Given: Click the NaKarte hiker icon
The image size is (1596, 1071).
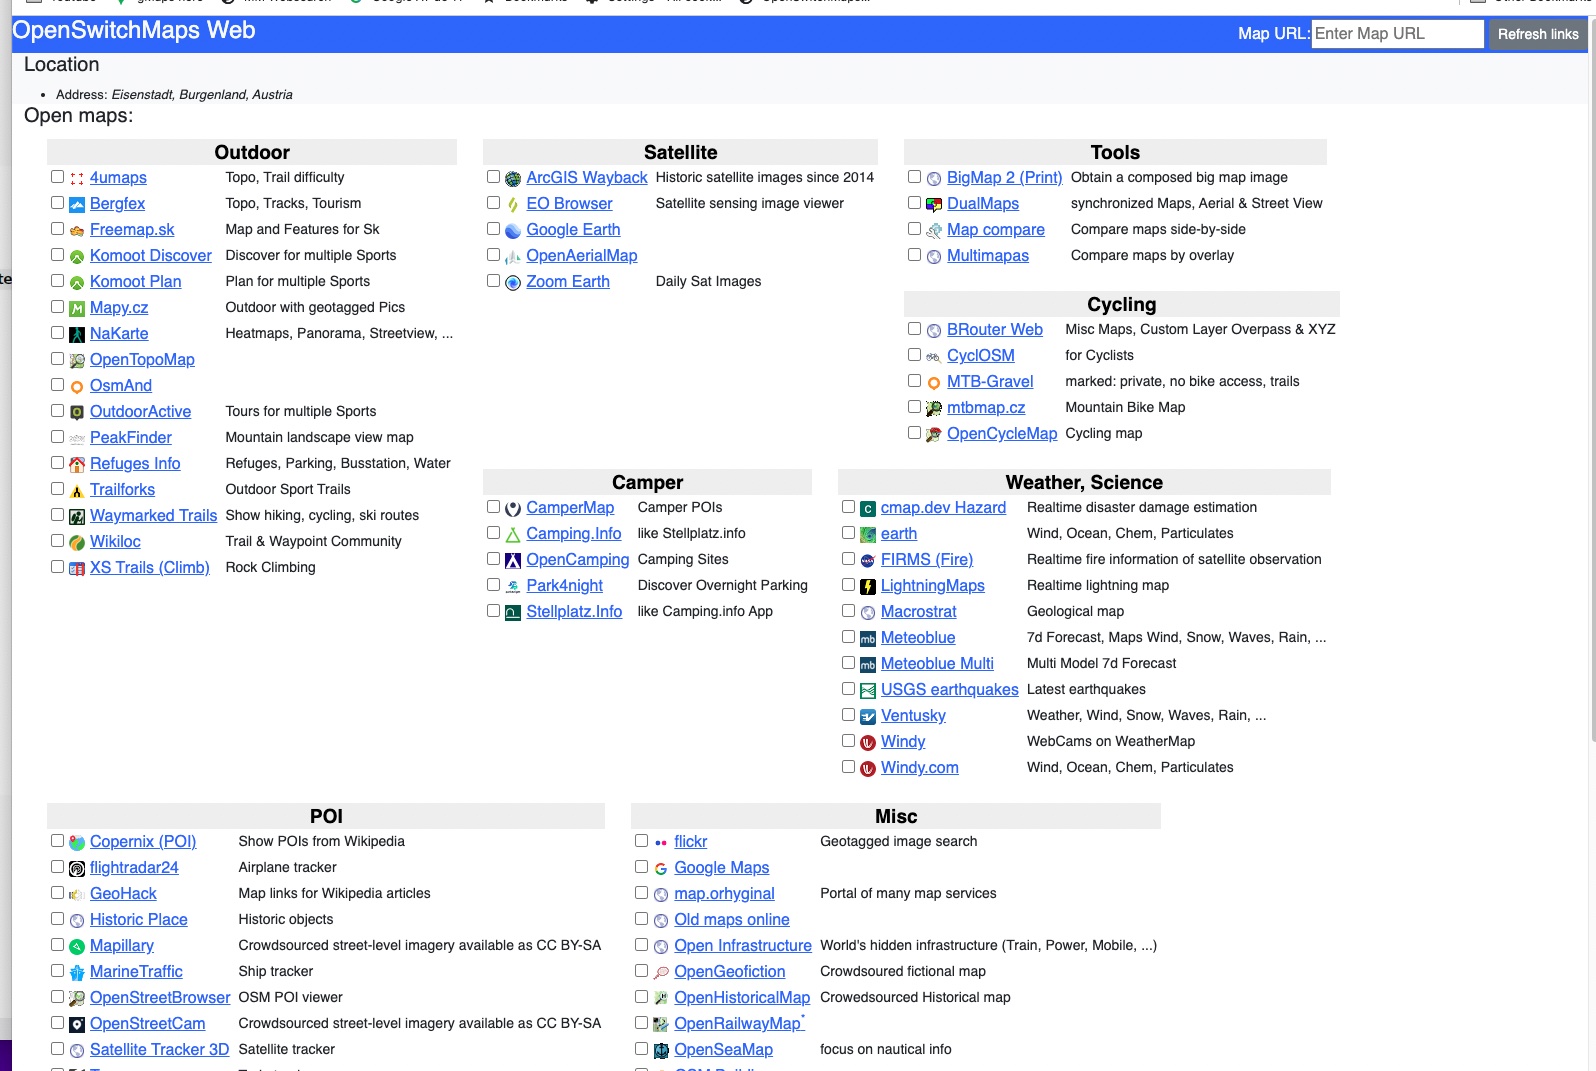Looking at the screenshot, I should [77, 335].
